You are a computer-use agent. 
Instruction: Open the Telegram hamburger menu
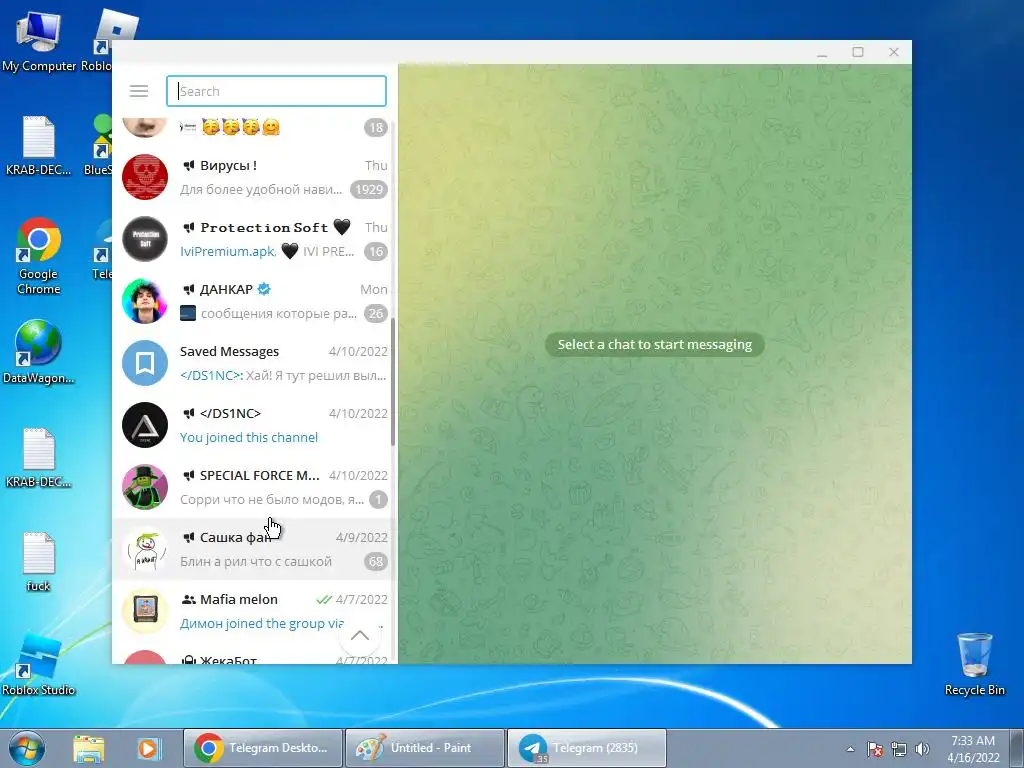coord(138,91)
